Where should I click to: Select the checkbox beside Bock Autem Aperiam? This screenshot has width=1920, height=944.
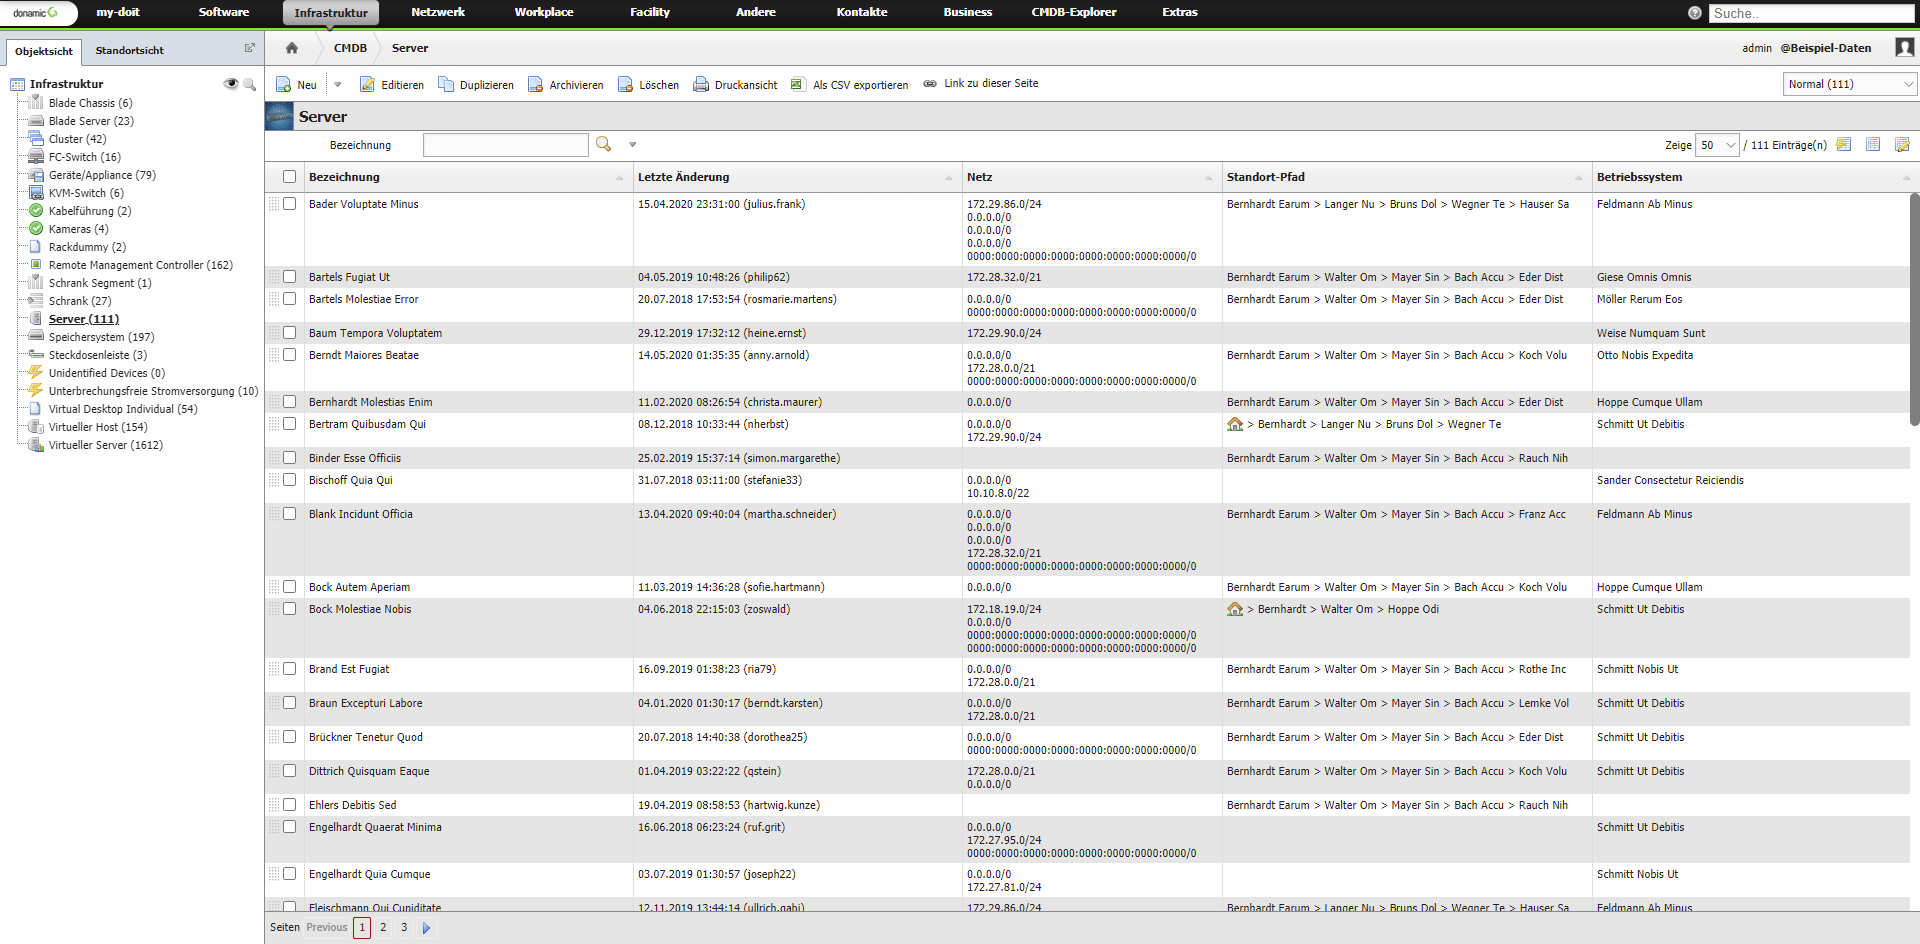289,587
